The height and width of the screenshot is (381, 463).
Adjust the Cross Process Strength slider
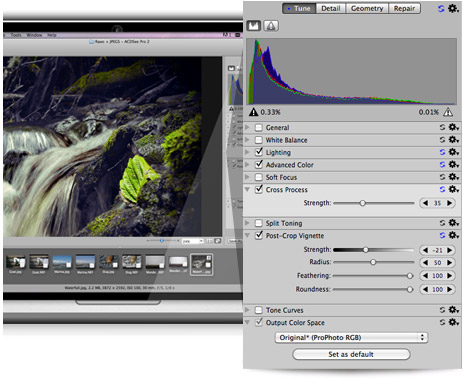[x=363, y=203]
